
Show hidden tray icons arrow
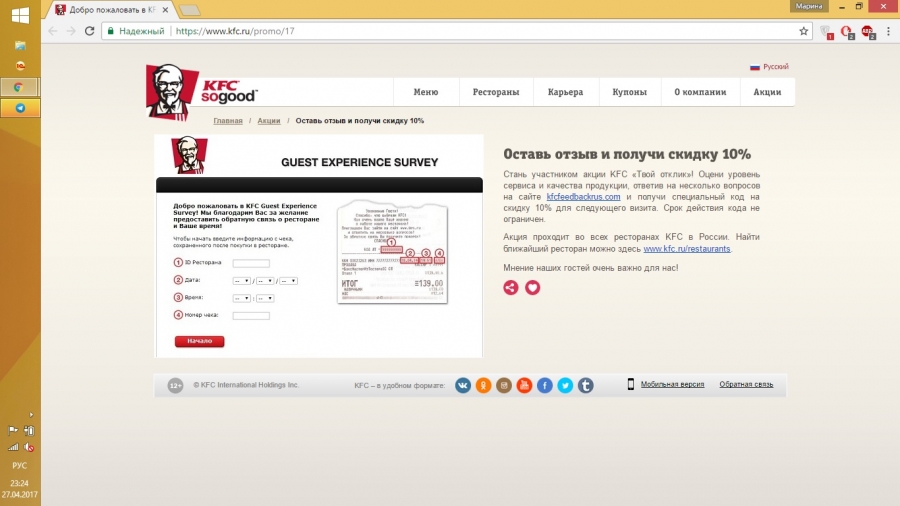(31, 415)
